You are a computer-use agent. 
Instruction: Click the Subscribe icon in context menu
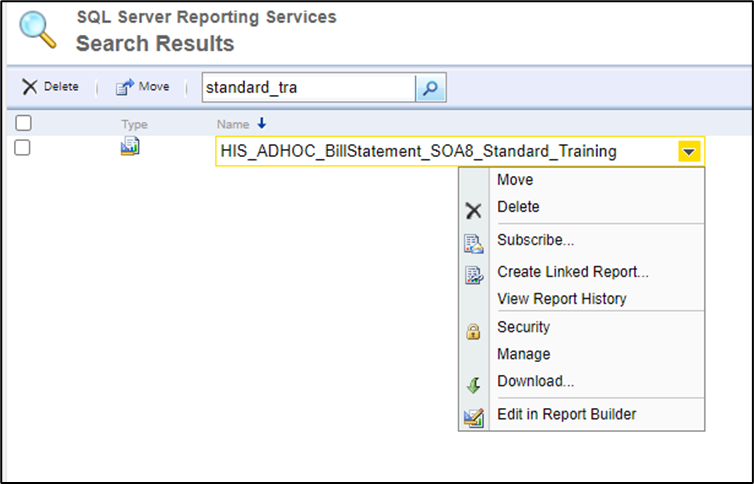[x=474, y=243]
